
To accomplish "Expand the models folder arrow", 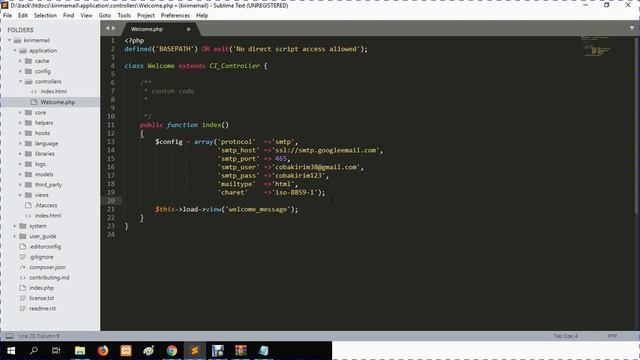I will click(x=20, y=174).
